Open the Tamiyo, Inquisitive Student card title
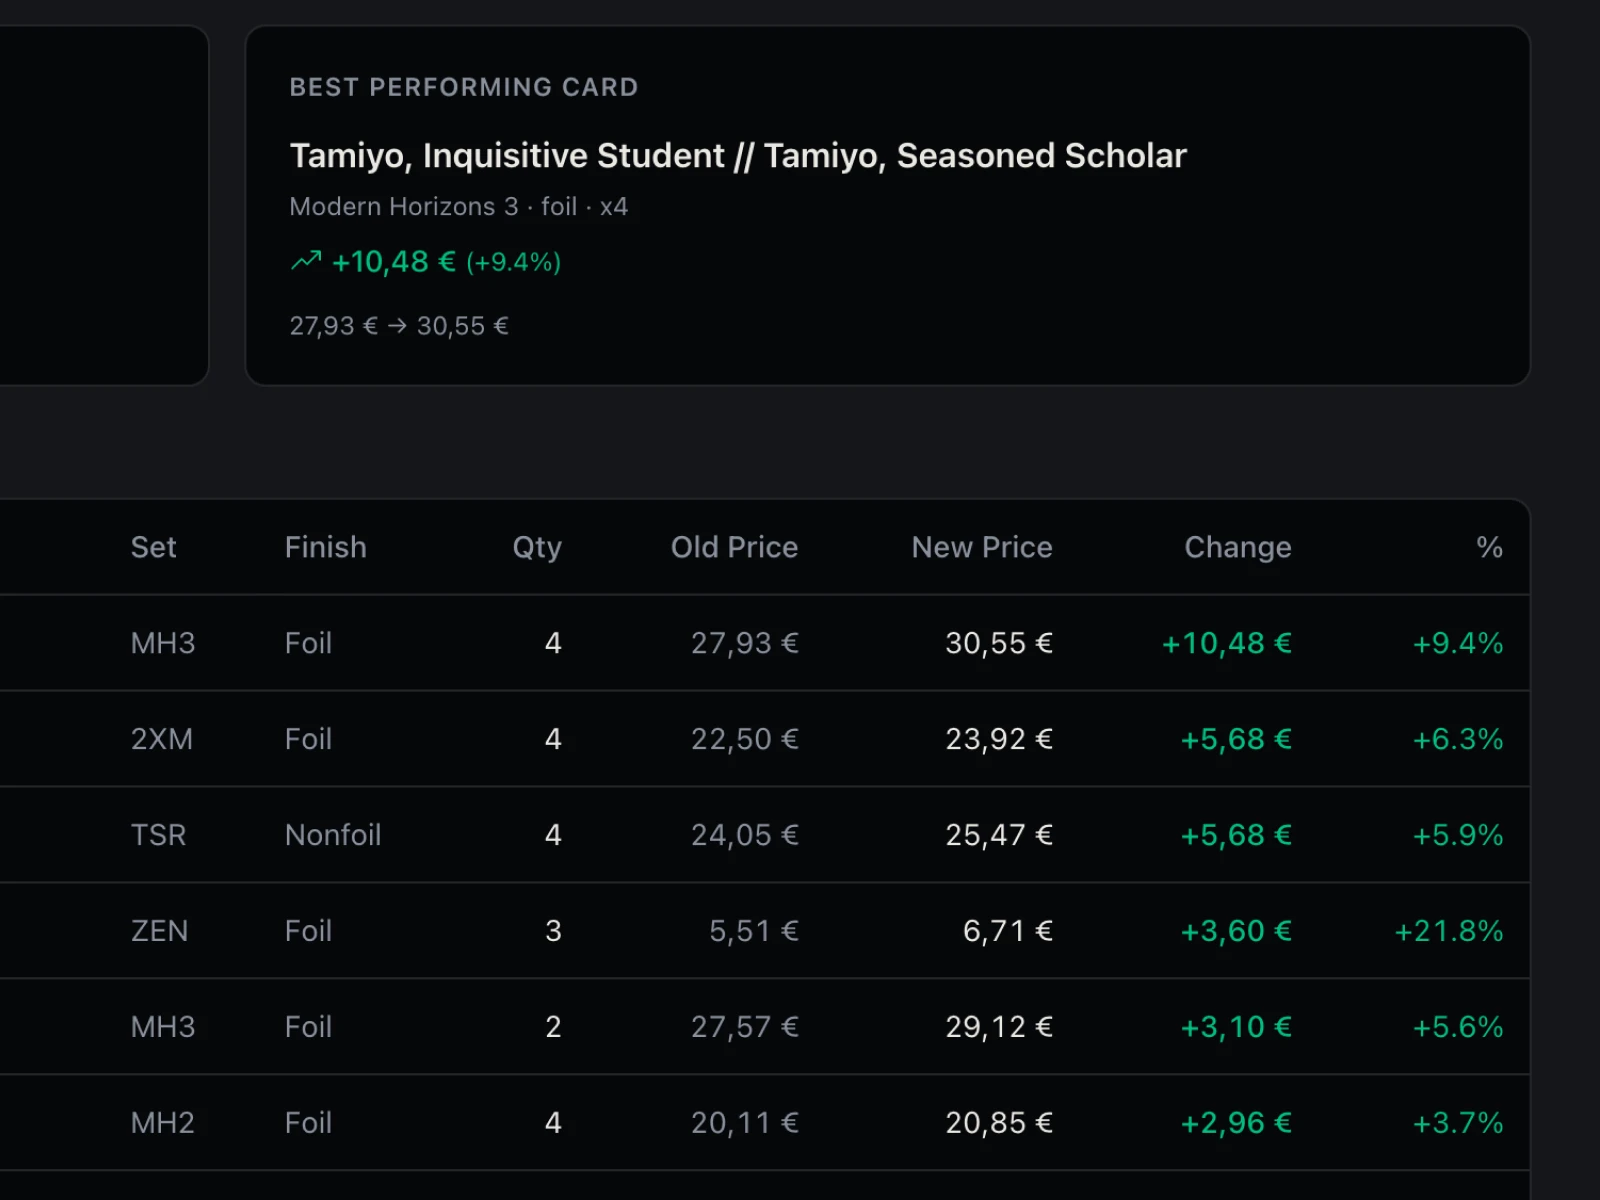Viewport: 1600px width, 1200px height. pos(737,156)
